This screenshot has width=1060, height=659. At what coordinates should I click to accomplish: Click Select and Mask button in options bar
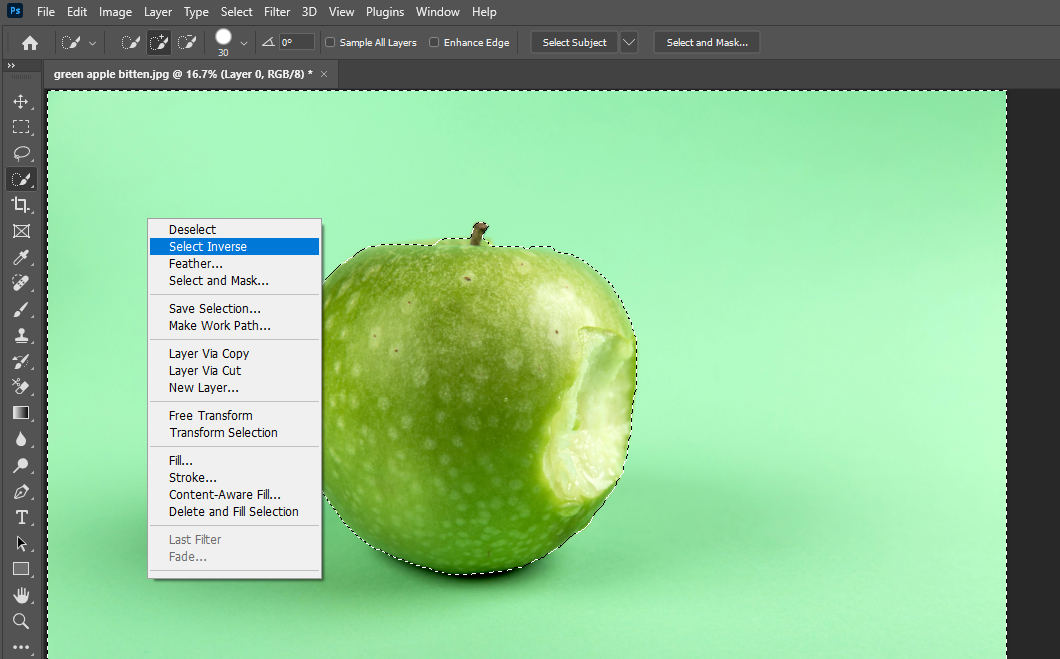706,43
